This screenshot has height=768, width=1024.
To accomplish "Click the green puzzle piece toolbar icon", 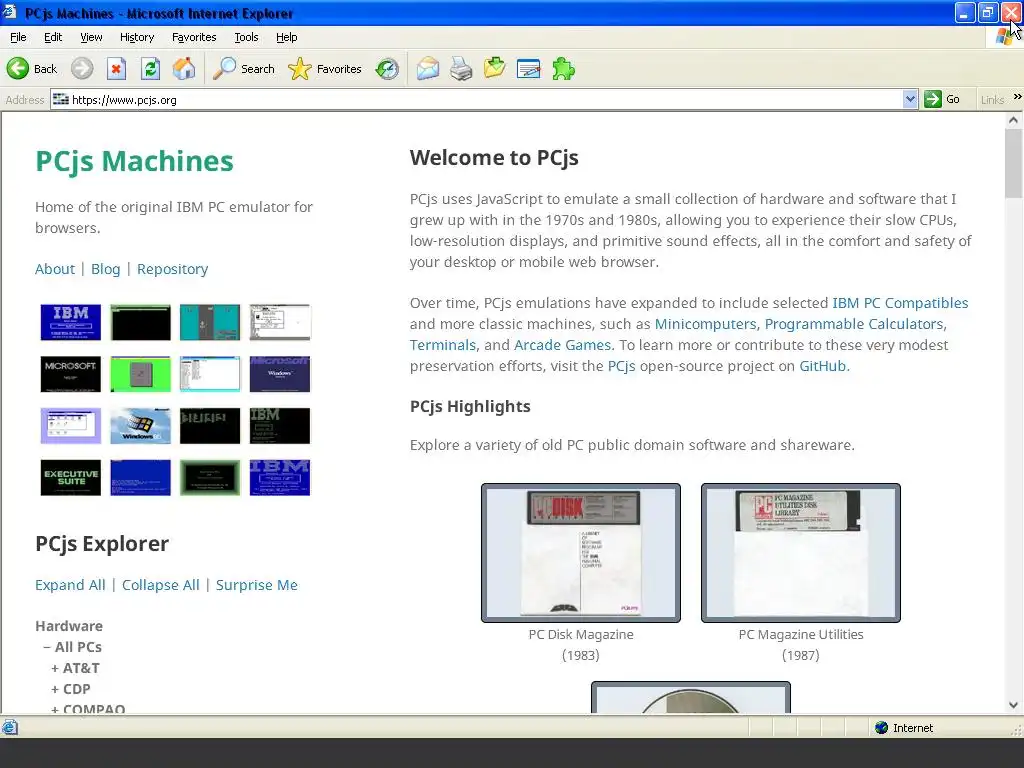I will 563,69.
